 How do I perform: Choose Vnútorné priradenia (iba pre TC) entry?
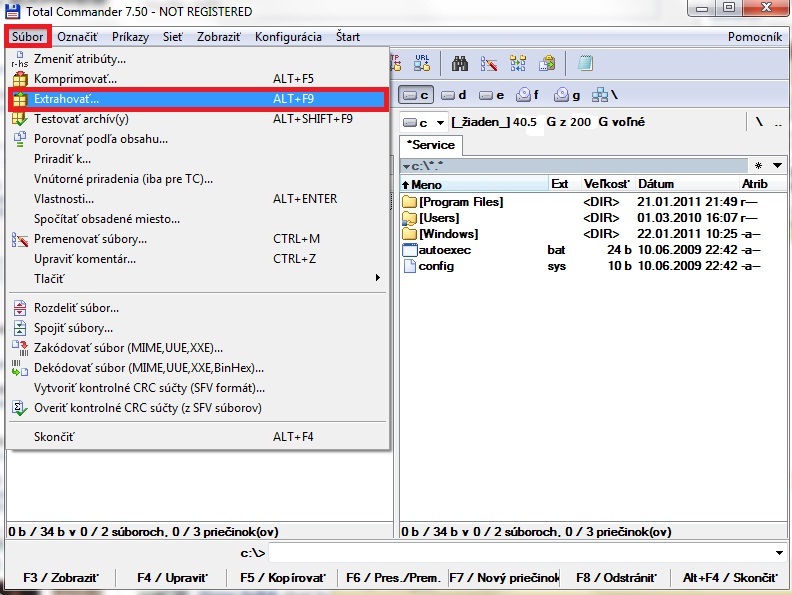[x=197, y=179]
